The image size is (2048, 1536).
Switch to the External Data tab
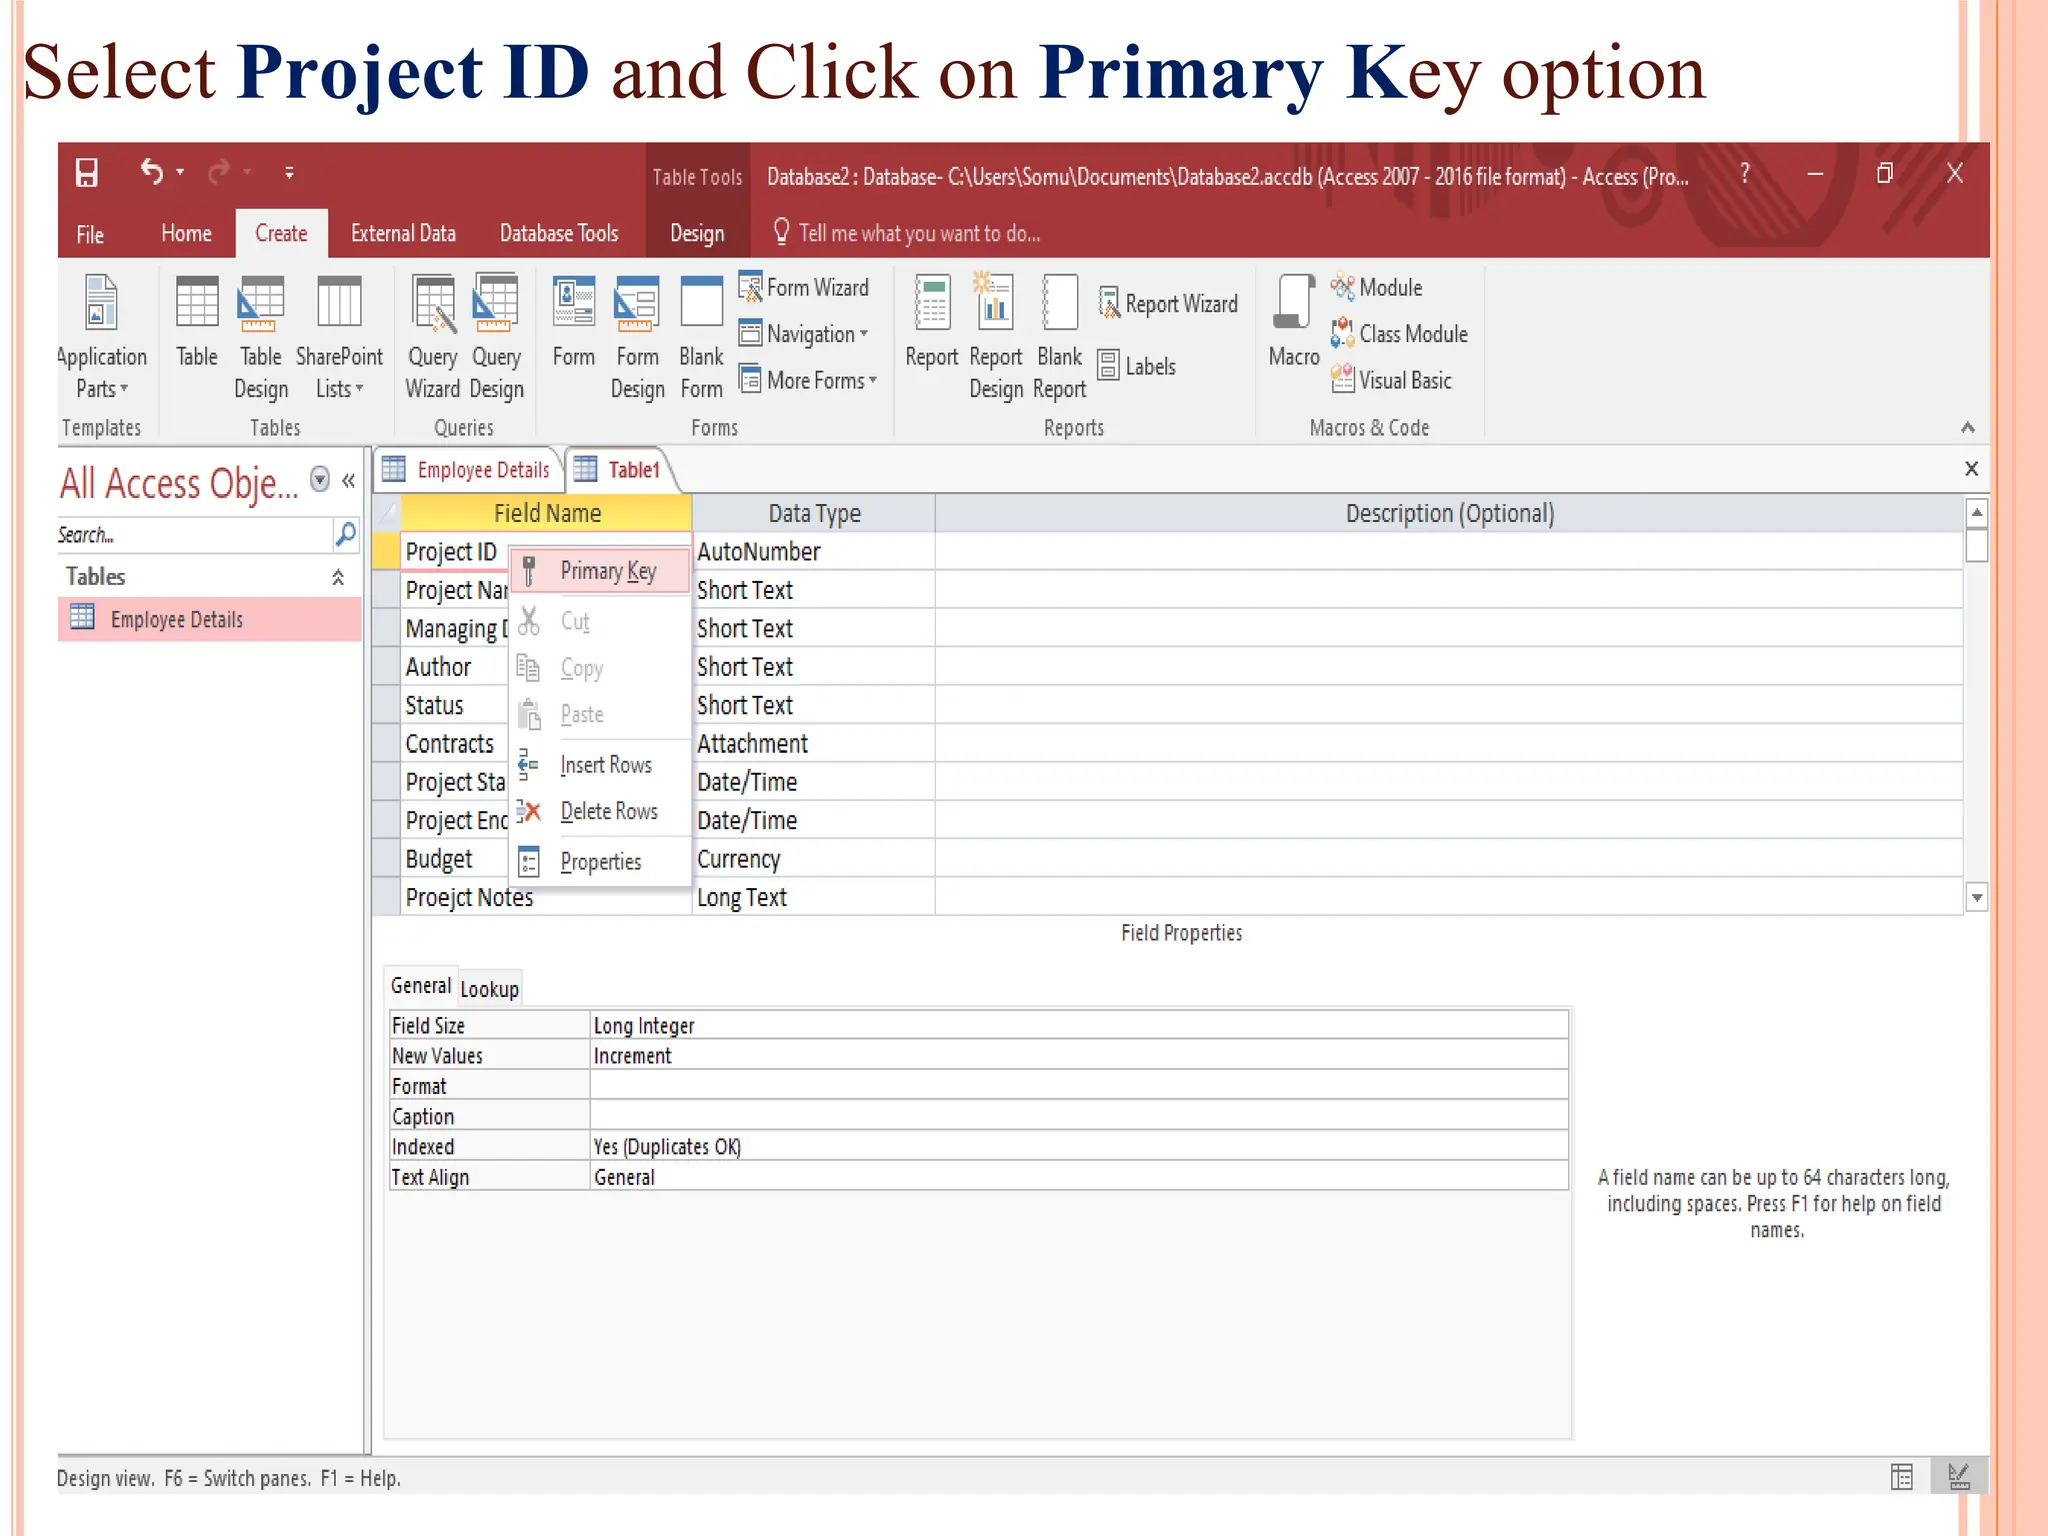tap(403, 233)
